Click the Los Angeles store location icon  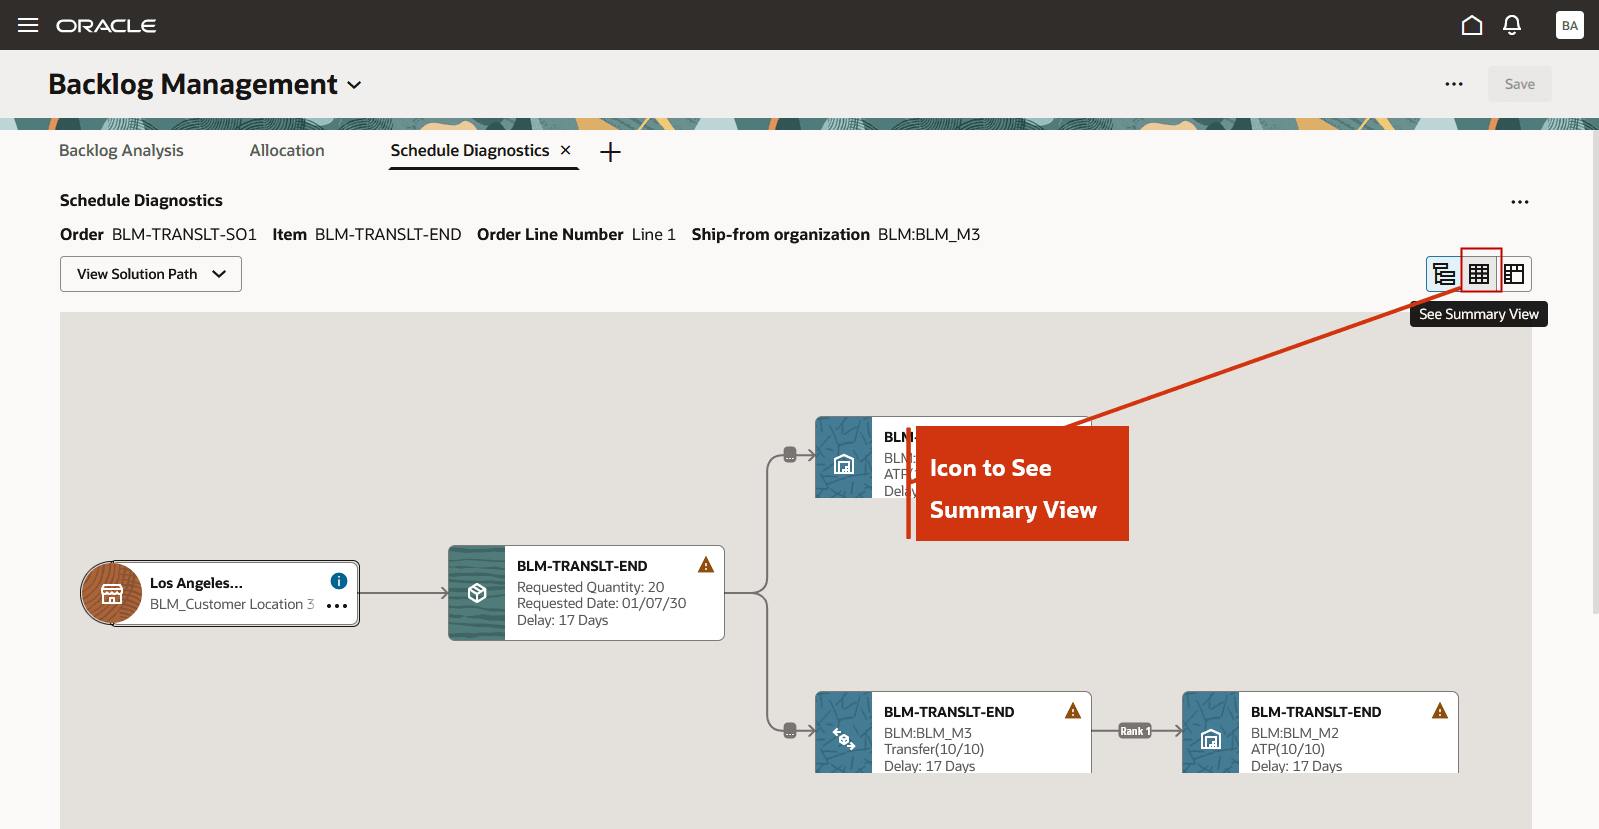[112, 594]
